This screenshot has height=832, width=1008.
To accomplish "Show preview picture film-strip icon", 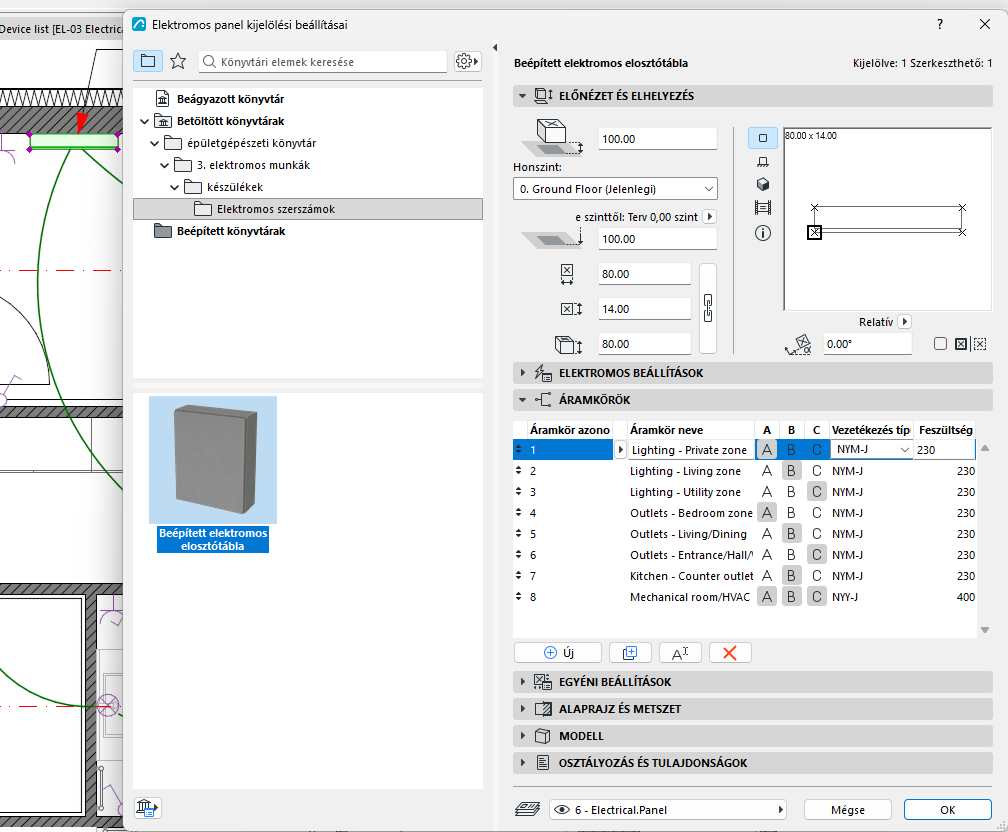I will coord(763,208).
